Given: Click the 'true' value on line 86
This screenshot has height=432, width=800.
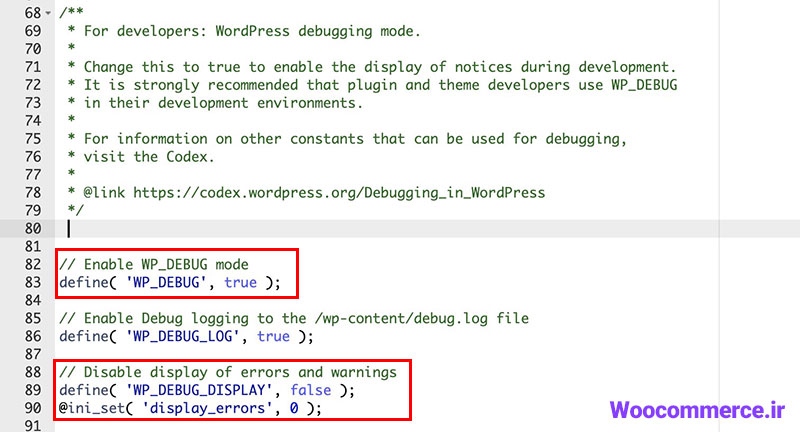Looking at the screenshot, I should click(x=273, y=337).
